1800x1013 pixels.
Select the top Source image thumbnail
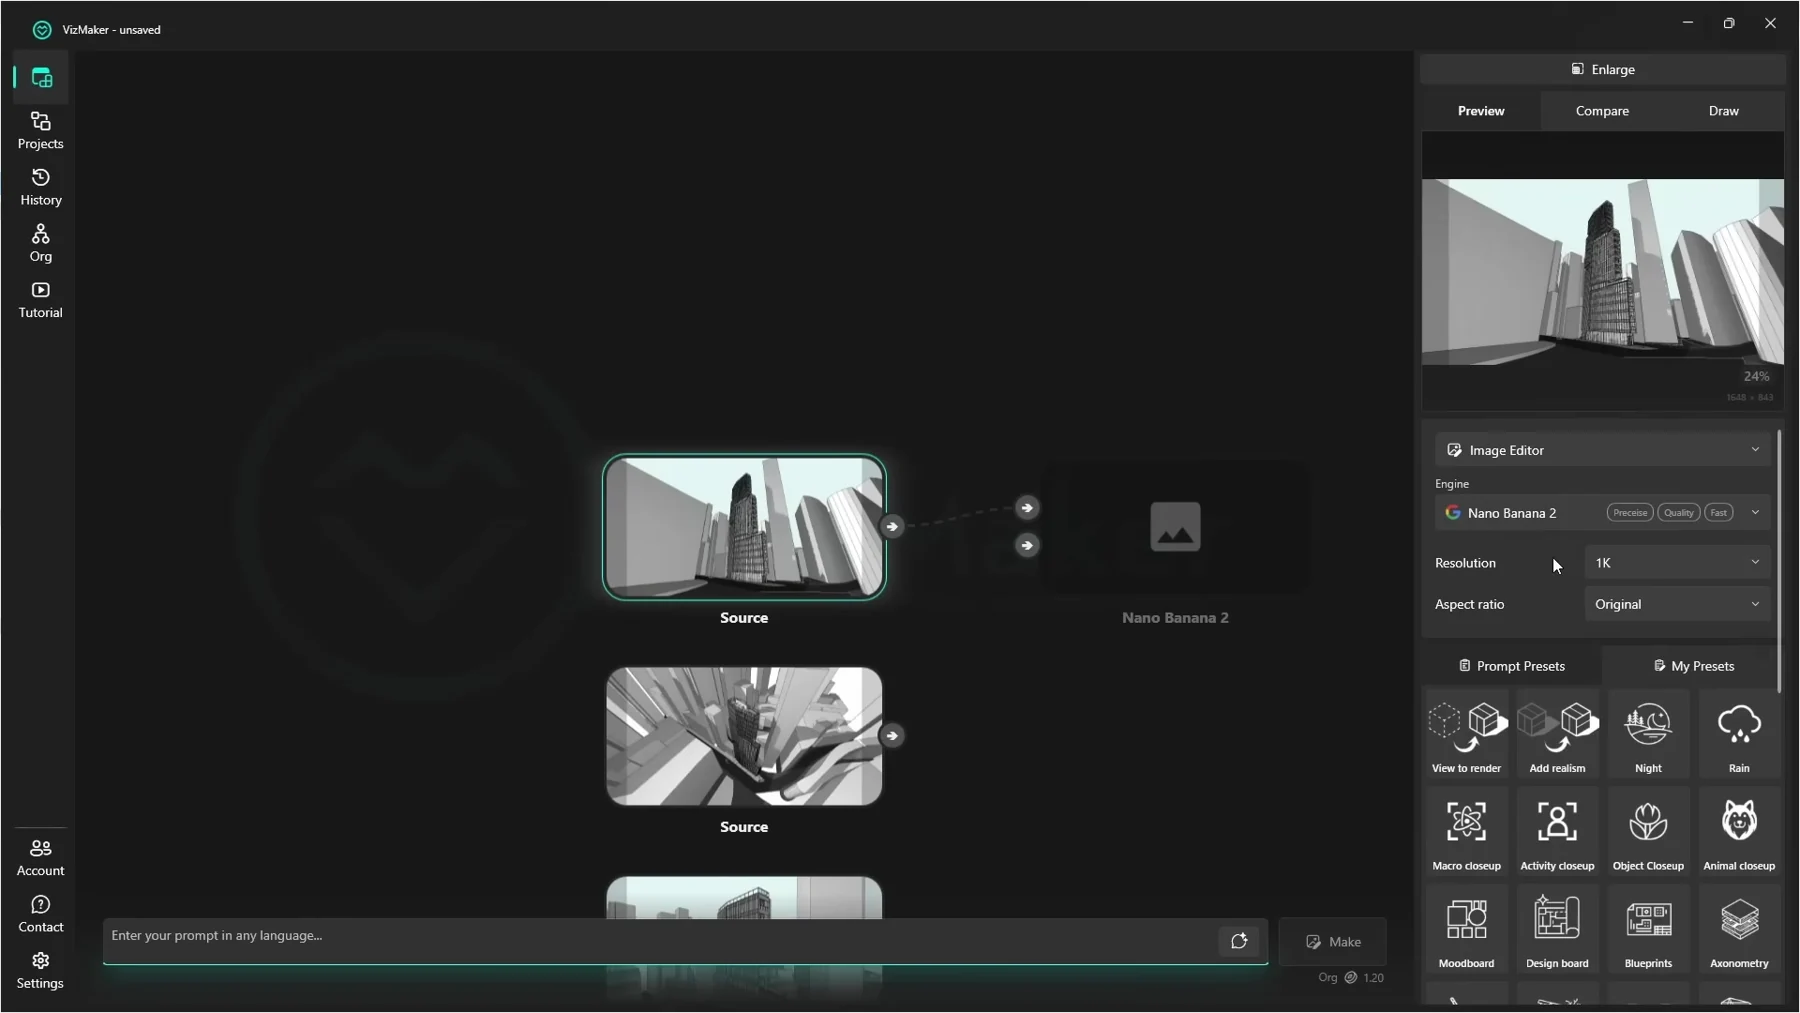(744, 527)
